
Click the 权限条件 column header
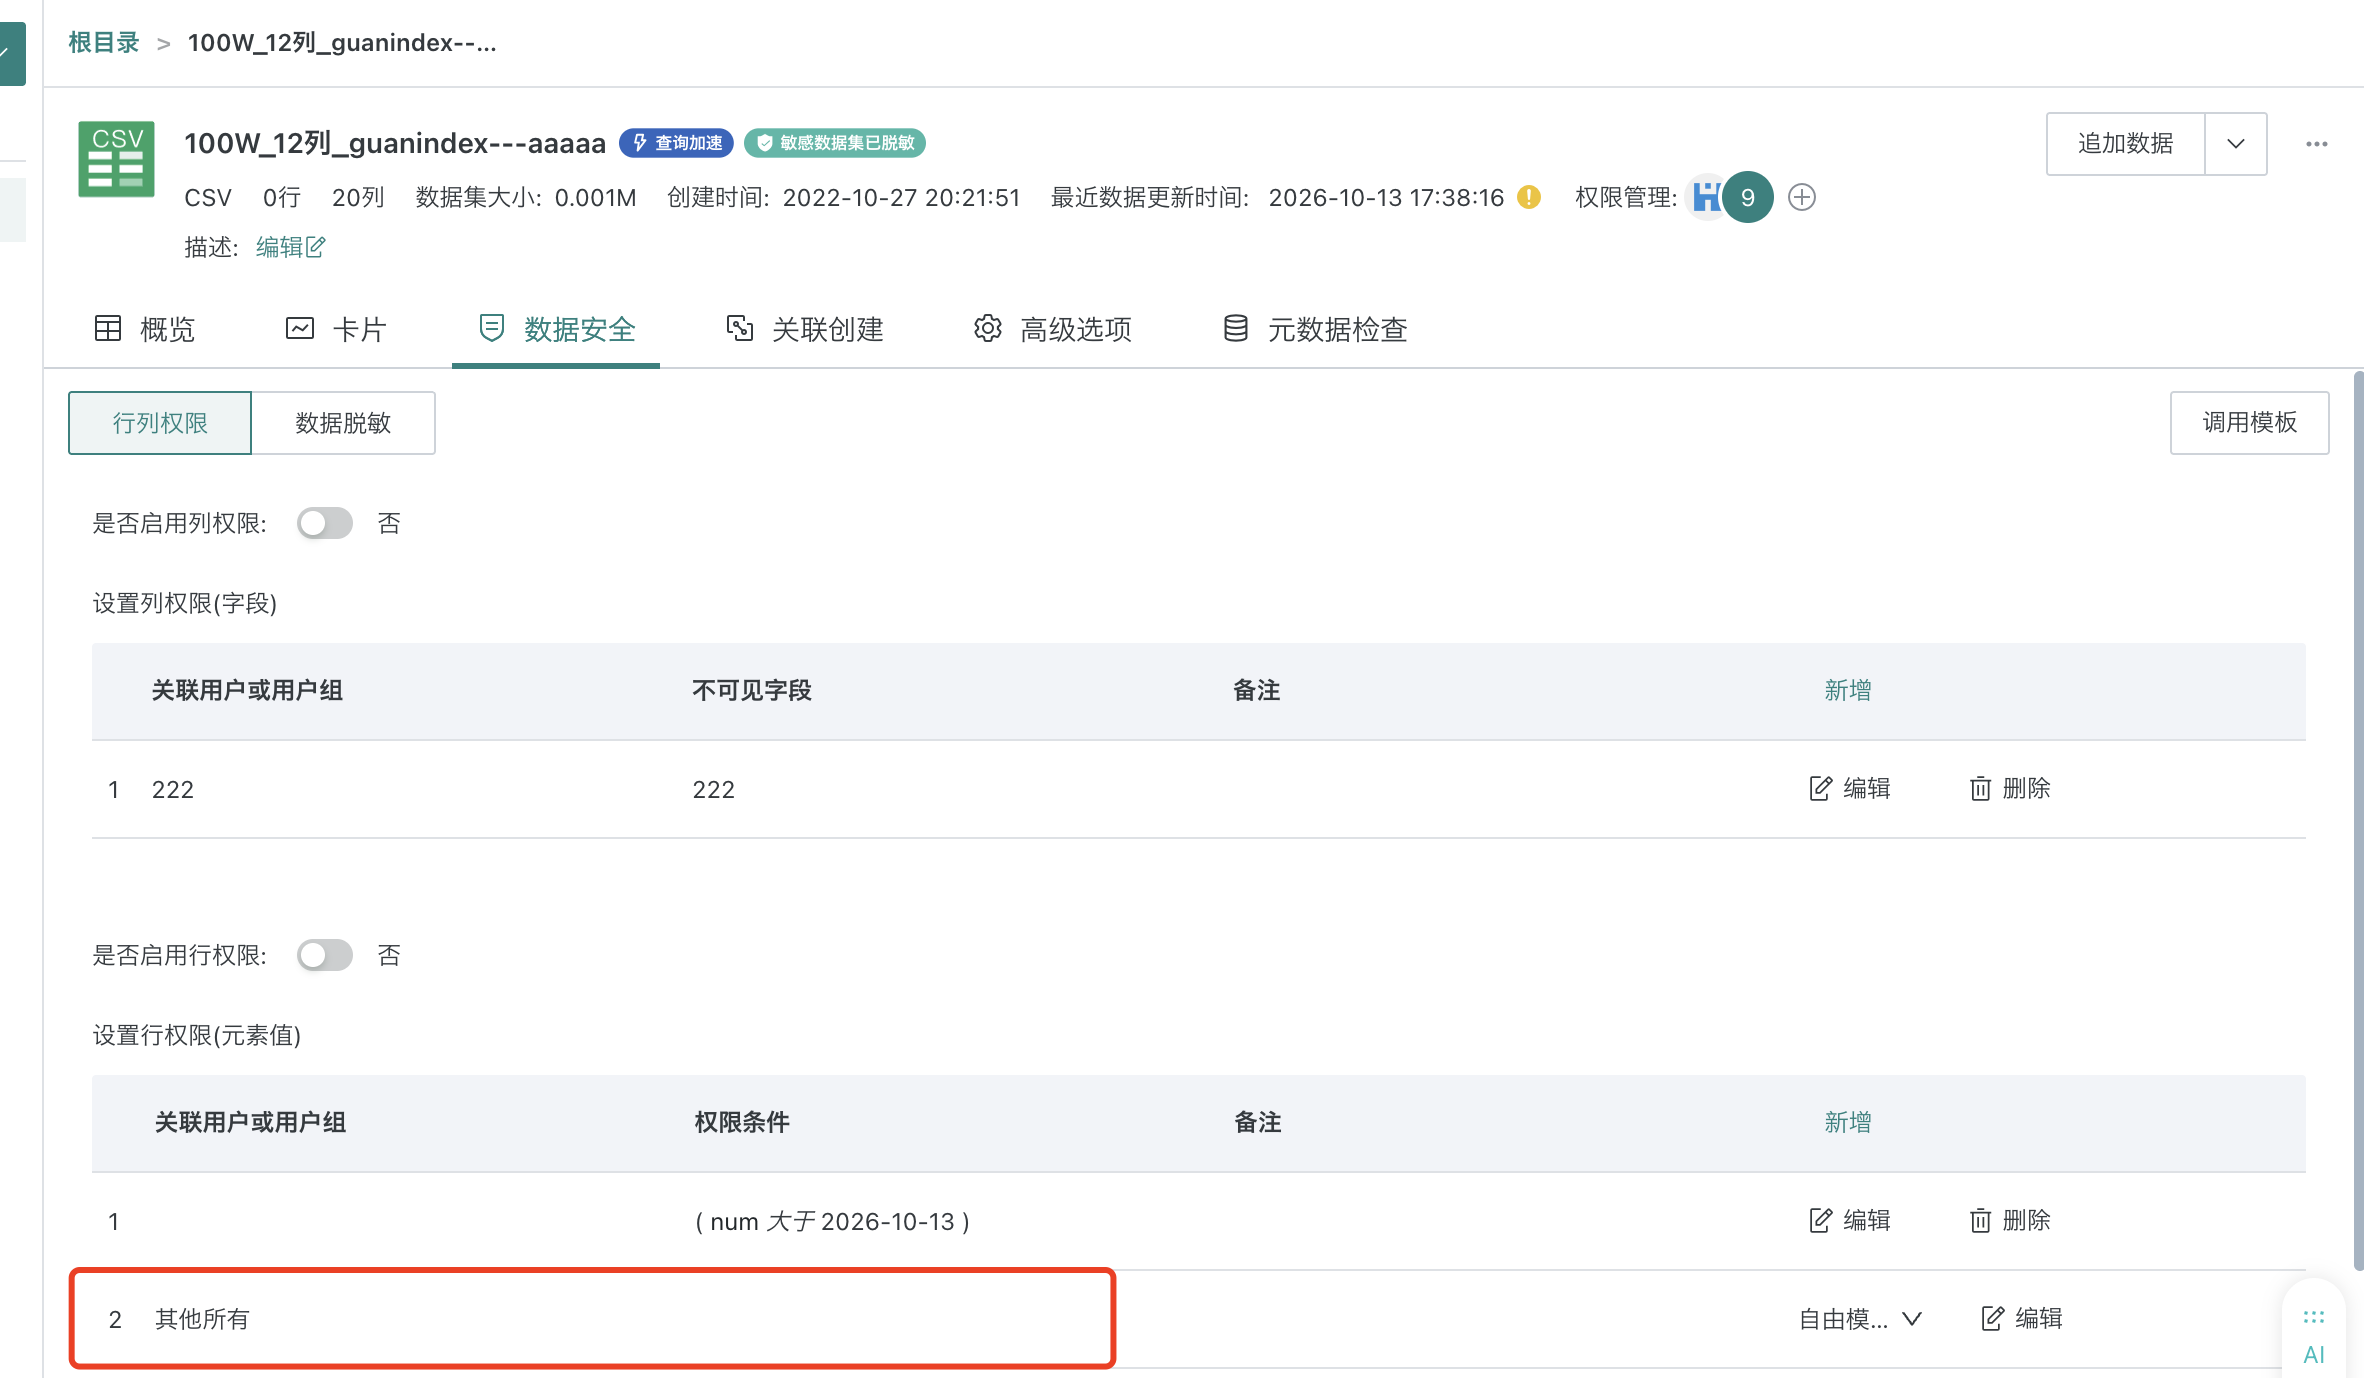pos(742,1123)
